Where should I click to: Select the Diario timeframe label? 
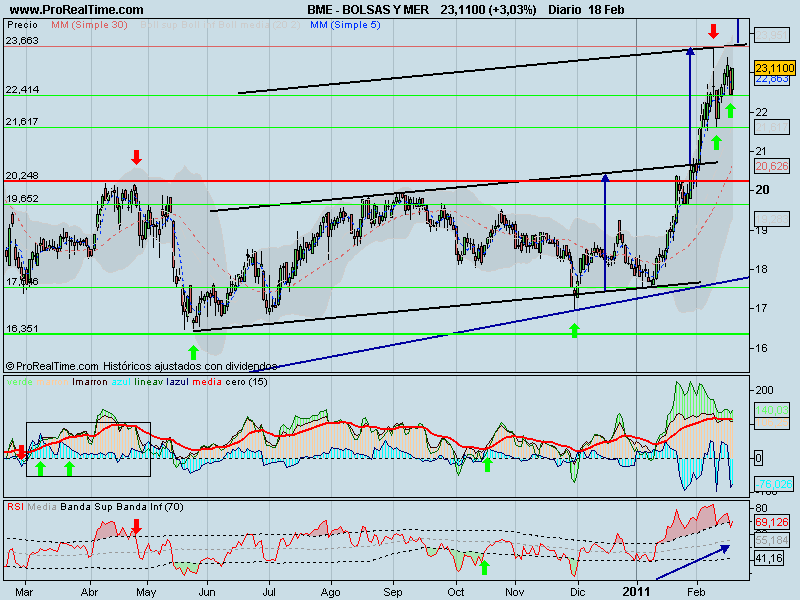coord(565,10)
